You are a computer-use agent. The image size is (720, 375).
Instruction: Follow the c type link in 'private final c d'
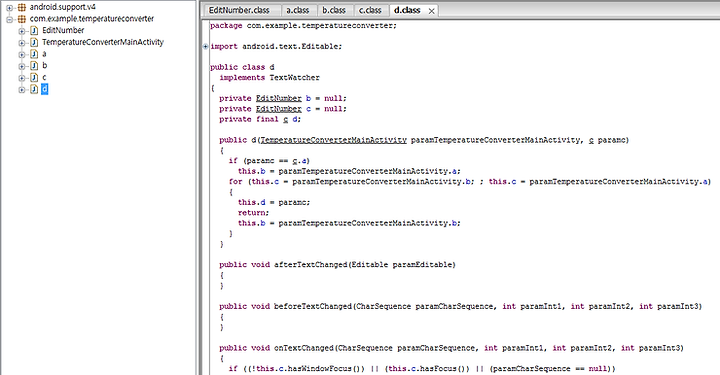click(x=286, y=119)
